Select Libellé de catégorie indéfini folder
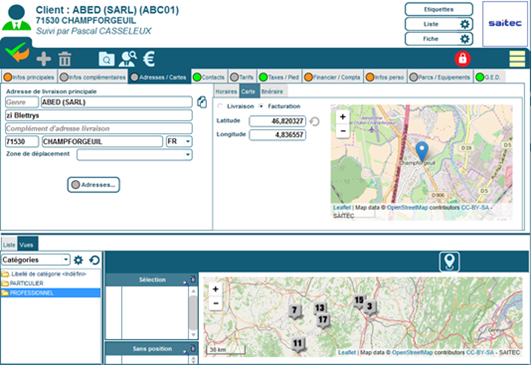The height and width of the screenshot is (365, 531). [x=44, y=274]
